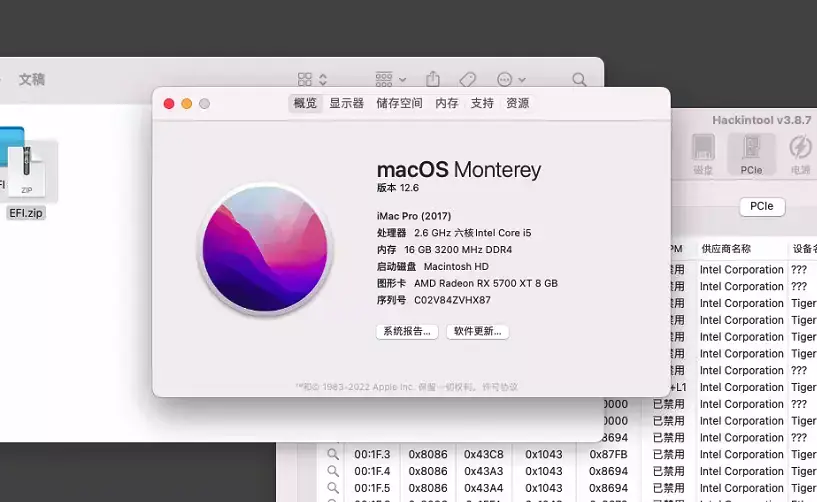Select the PCIe icon in Hackintool toolbar
817x502 pixels.
[751, 154]
